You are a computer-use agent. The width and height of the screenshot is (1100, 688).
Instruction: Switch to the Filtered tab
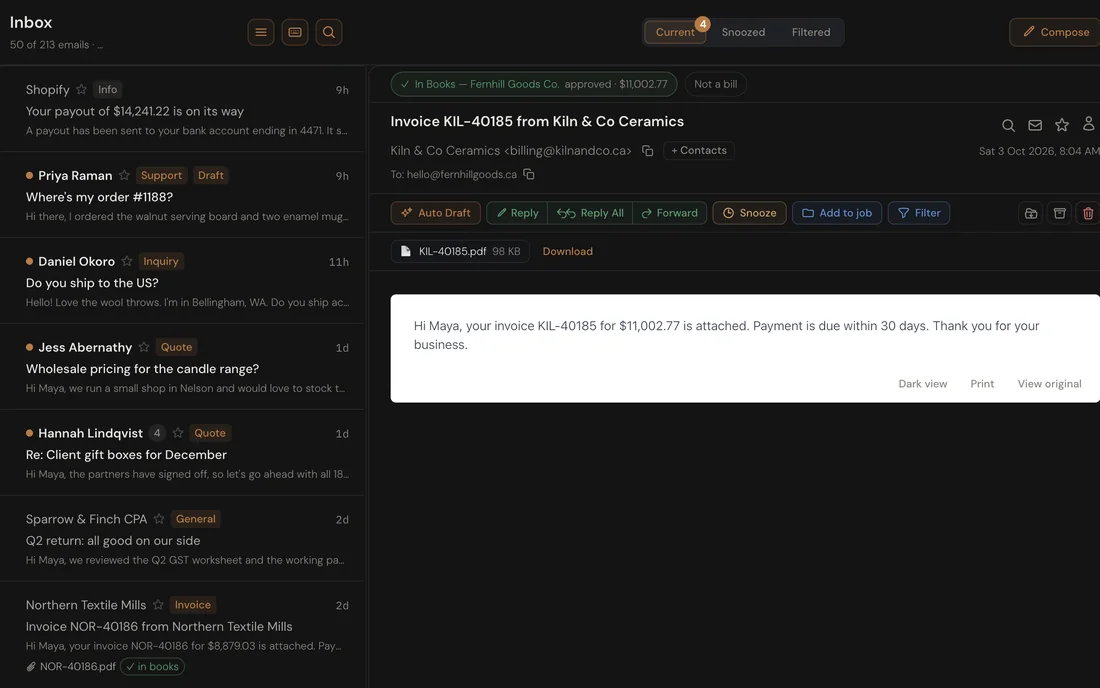pyautogui.click(x=811, y=32)
